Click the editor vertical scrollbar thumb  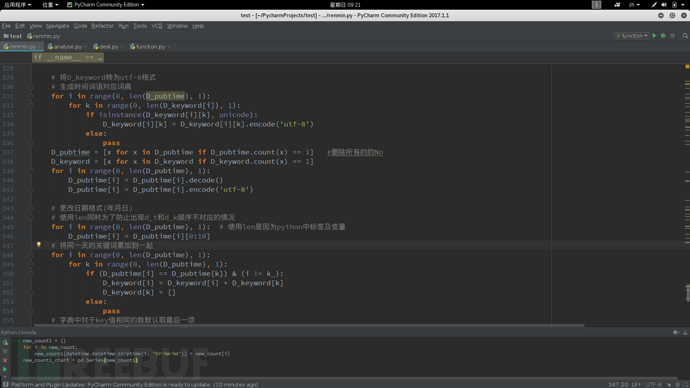[x=687, y=293]
